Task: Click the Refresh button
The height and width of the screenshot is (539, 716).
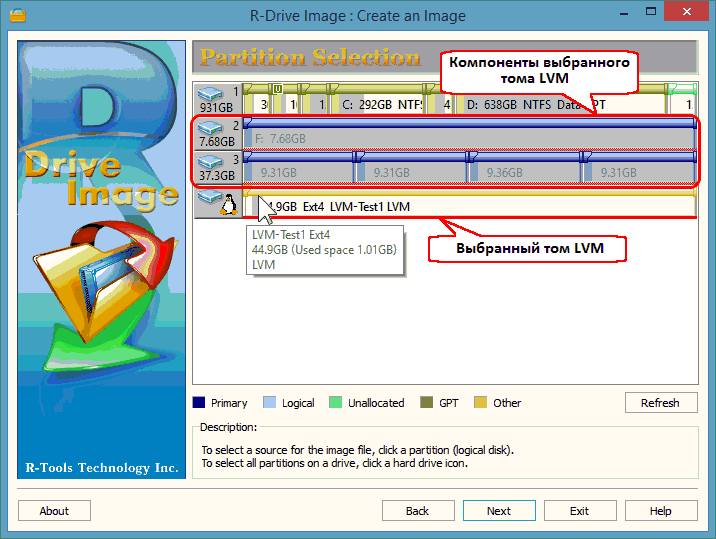Action: 661,403
